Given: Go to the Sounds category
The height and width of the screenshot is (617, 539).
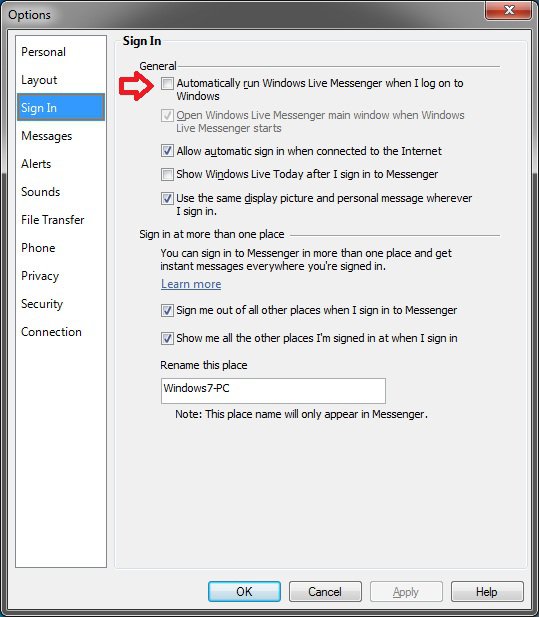Looking at the screenshot, I should pyautogui.click(x=41, y=192).
